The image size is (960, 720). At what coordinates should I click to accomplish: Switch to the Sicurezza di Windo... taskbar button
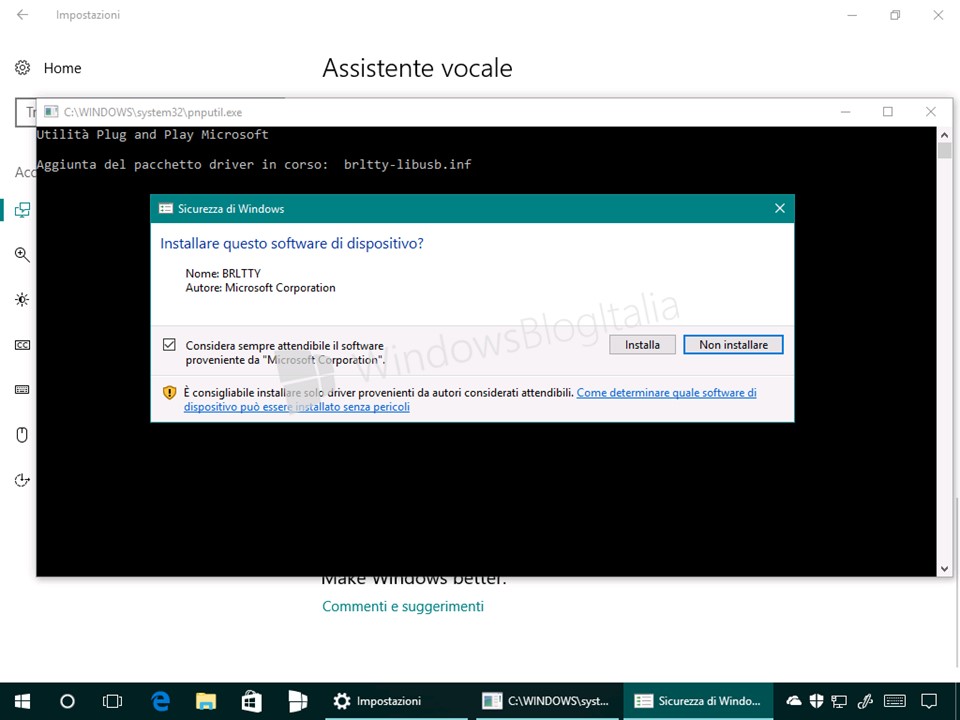tap(698, 701)
